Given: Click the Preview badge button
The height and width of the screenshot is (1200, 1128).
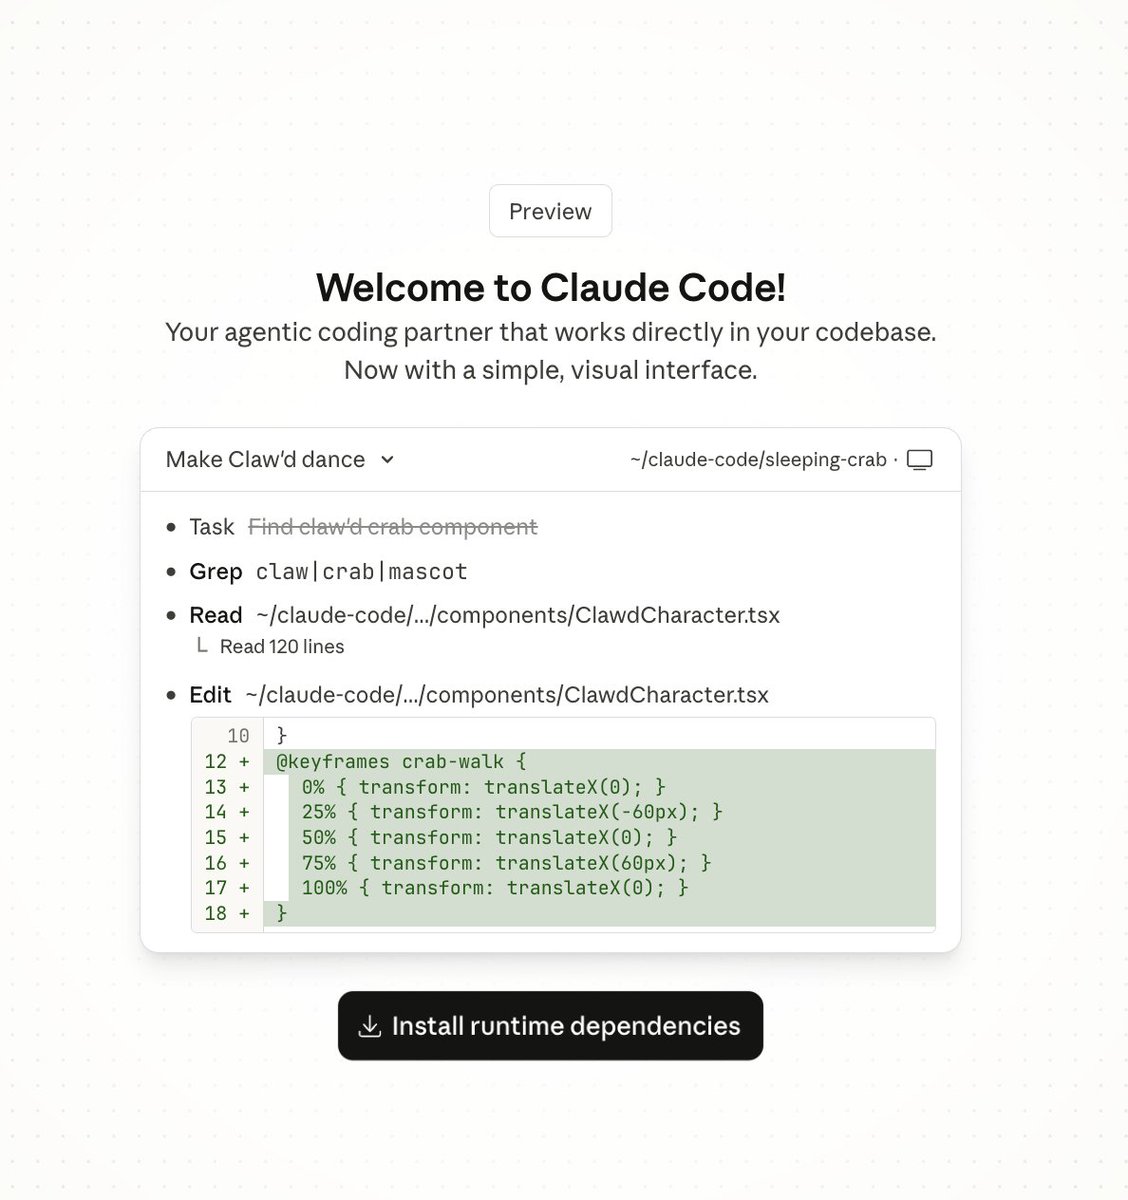Looking at the screenshot, I should click(550, 211).
